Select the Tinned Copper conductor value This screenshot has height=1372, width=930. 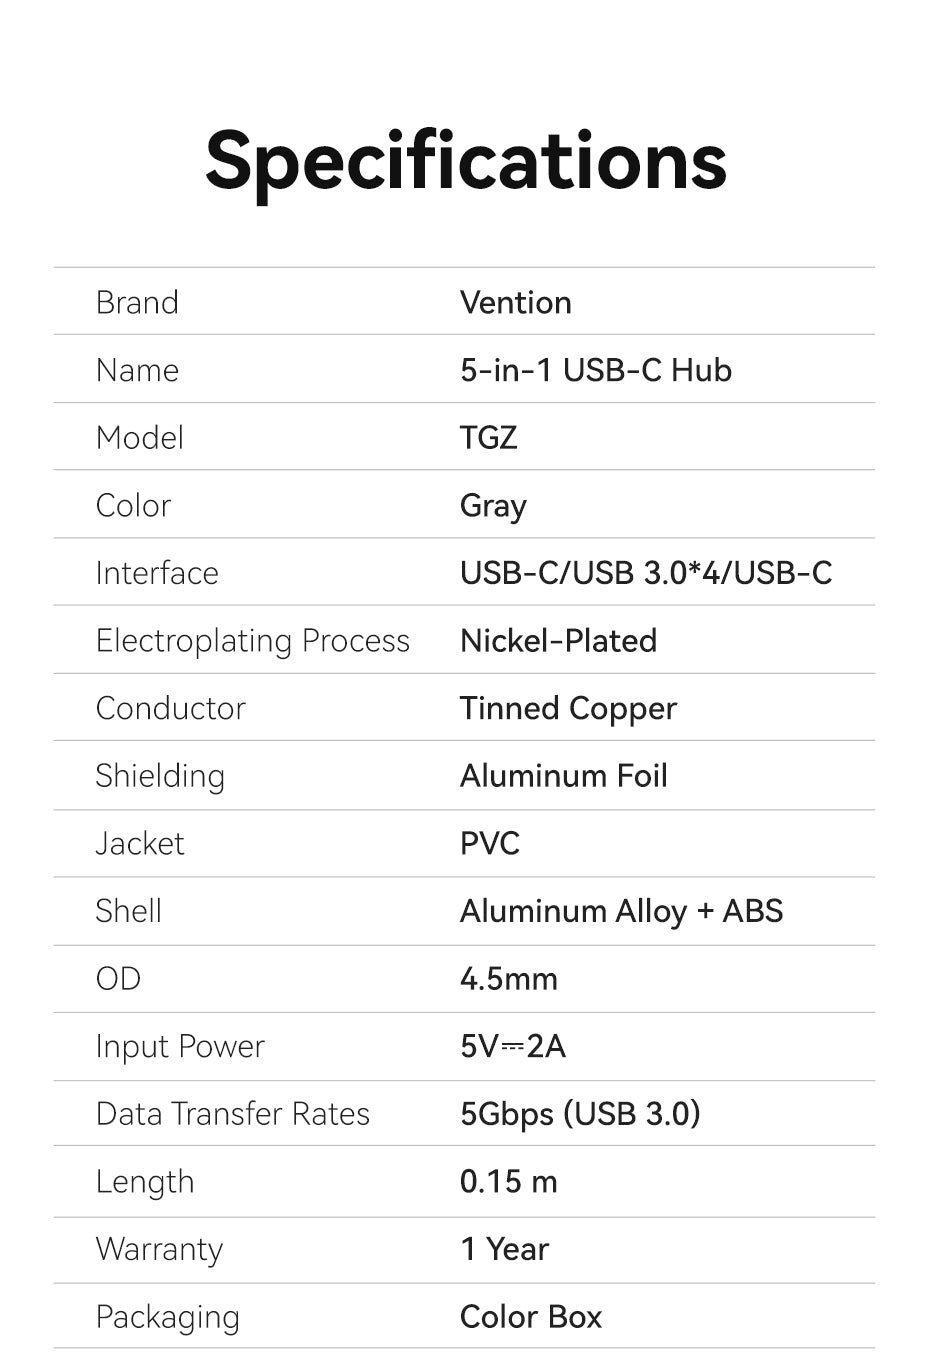click(568, 709)
